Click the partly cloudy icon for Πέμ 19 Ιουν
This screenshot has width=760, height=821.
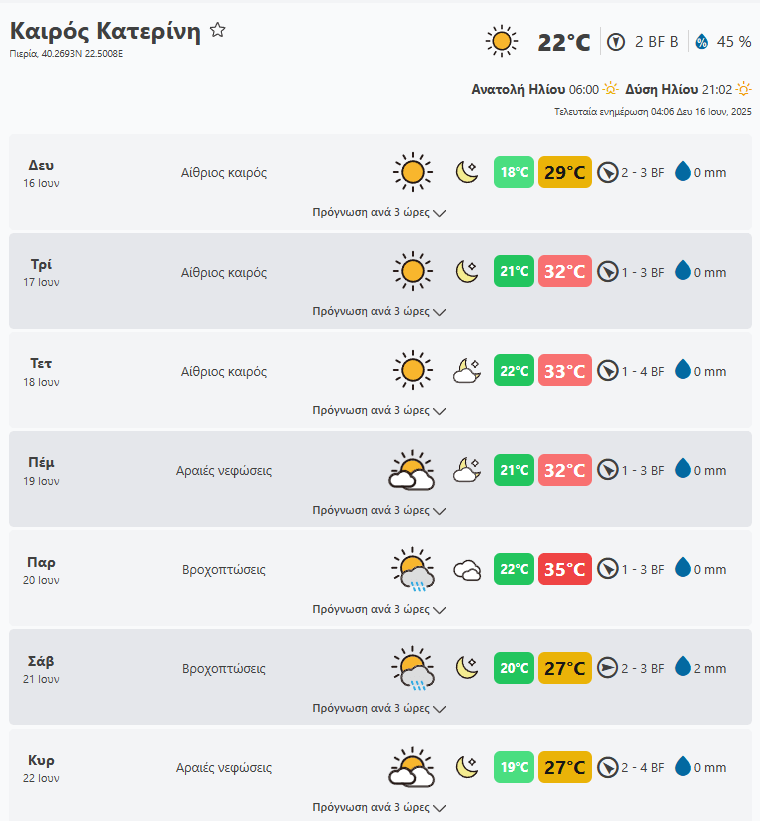pyautogui.click(x=412, y=470)
